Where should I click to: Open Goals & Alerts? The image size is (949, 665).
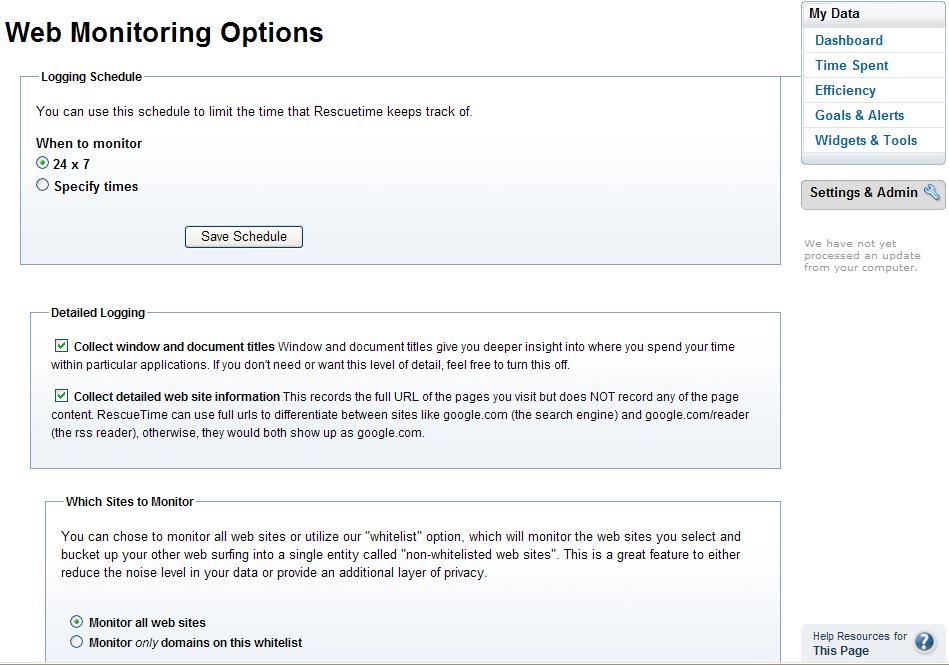pyautogui.click(x=859, y=115)
